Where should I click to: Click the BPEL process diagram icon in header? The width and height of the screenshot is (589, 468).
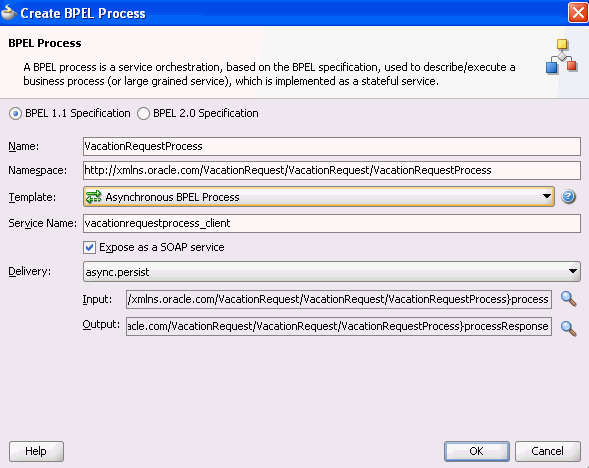click(x=562, y=56)
